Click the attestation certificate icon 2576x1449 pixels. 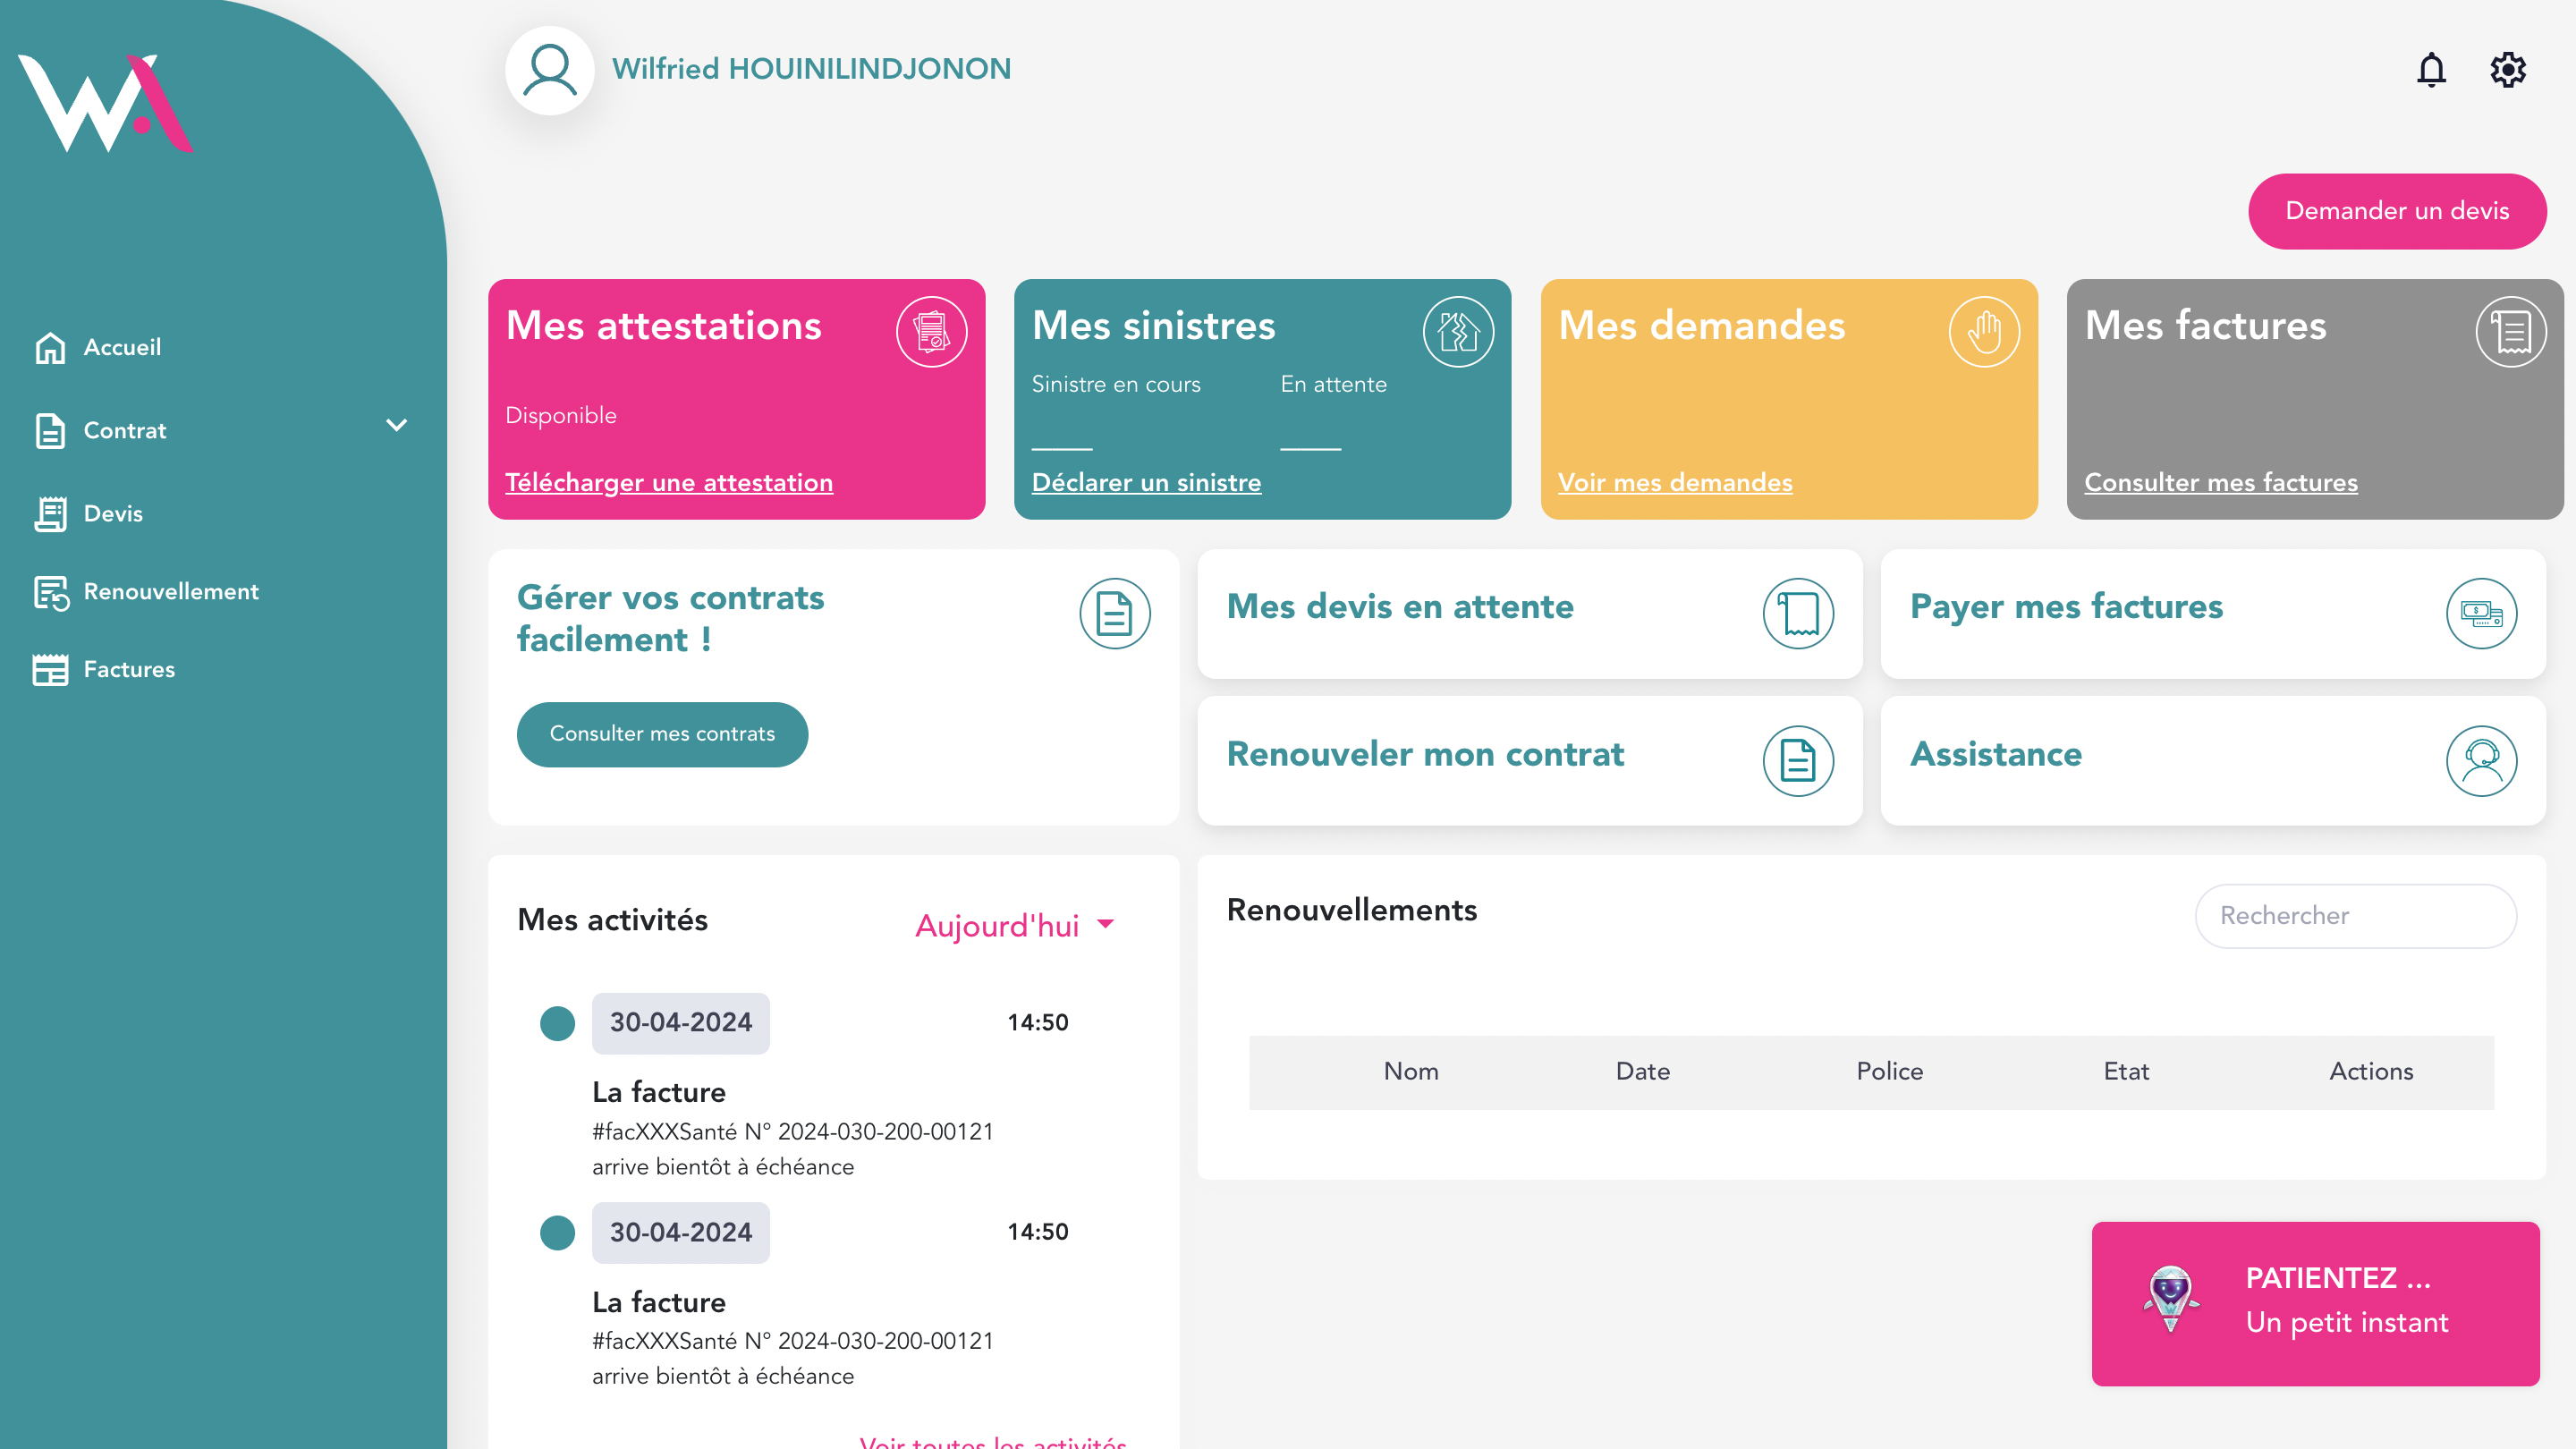(931, 332)
